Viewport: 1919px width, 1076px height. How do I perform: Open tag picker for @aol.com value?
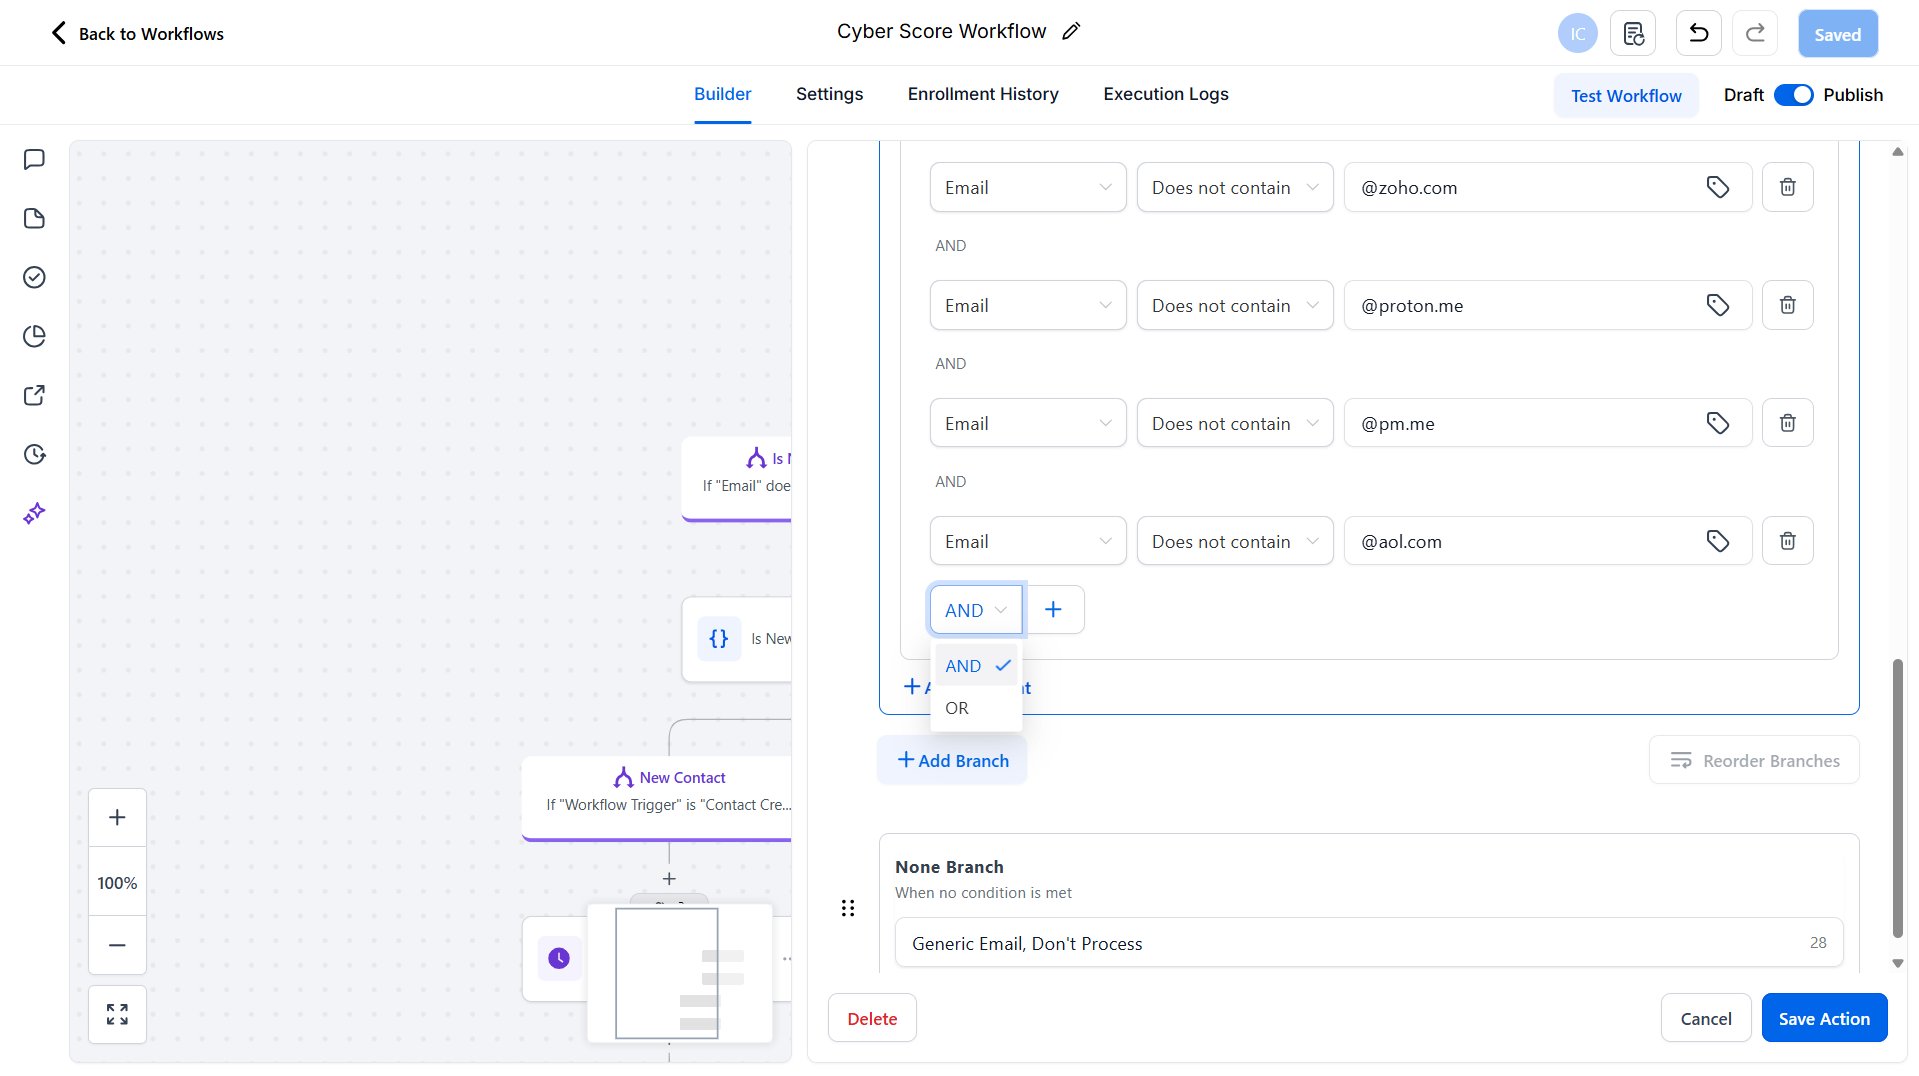1717,541
